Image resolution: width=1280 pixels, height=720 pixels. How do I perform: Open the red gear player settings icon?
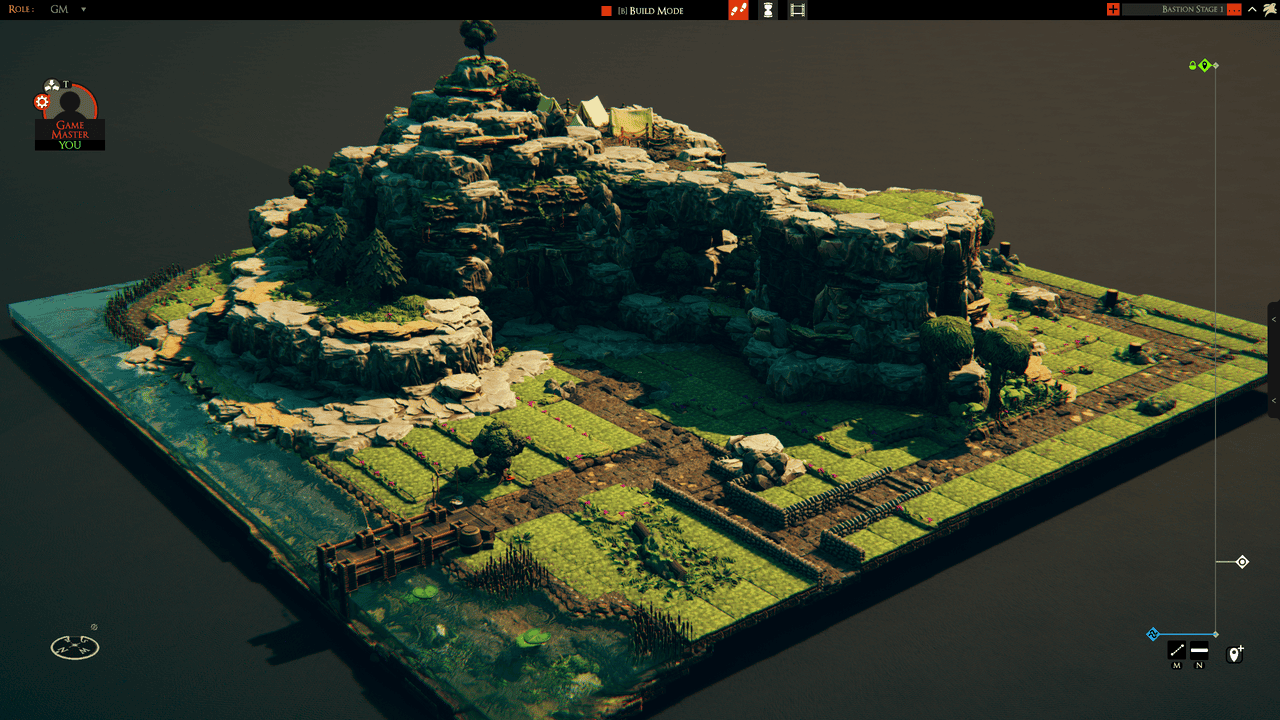click(x=42, y=102)
